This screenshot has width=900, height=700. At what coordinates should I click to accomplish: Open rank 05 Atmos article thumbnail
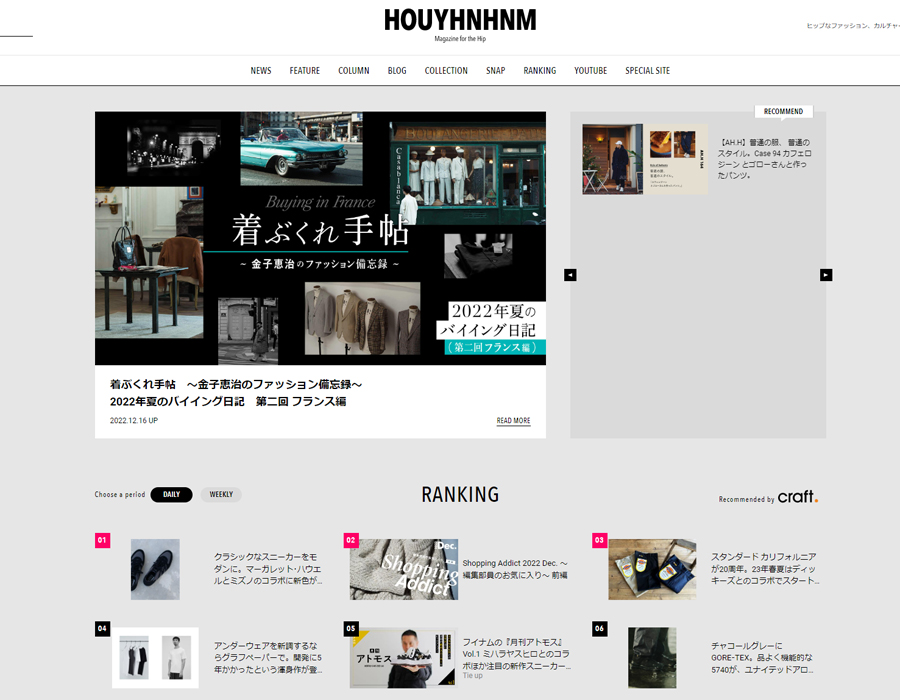pyautogui.click(x=403, y=657)
